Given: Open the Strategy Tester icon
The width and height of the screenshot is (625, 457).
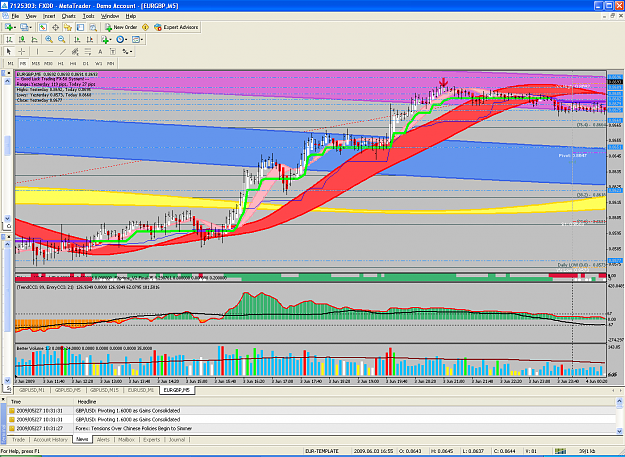Looking at the screenshot, I should tap(93, 27).
